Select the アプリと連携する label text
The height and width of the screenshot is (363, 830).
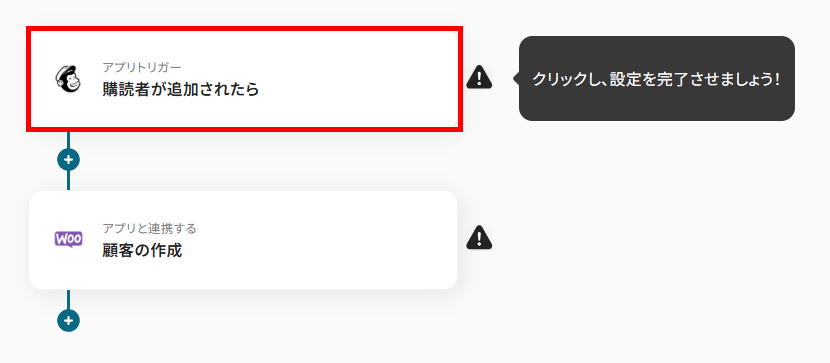(149, 228)
